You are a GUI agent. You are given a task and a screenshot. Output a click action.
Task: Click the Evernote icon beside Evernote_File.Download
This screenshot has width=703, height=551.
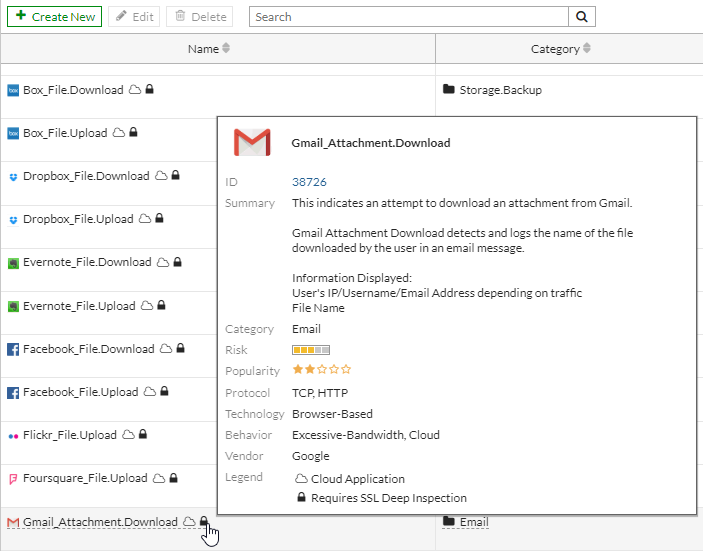pyautogui.click(x=13, y=263)
